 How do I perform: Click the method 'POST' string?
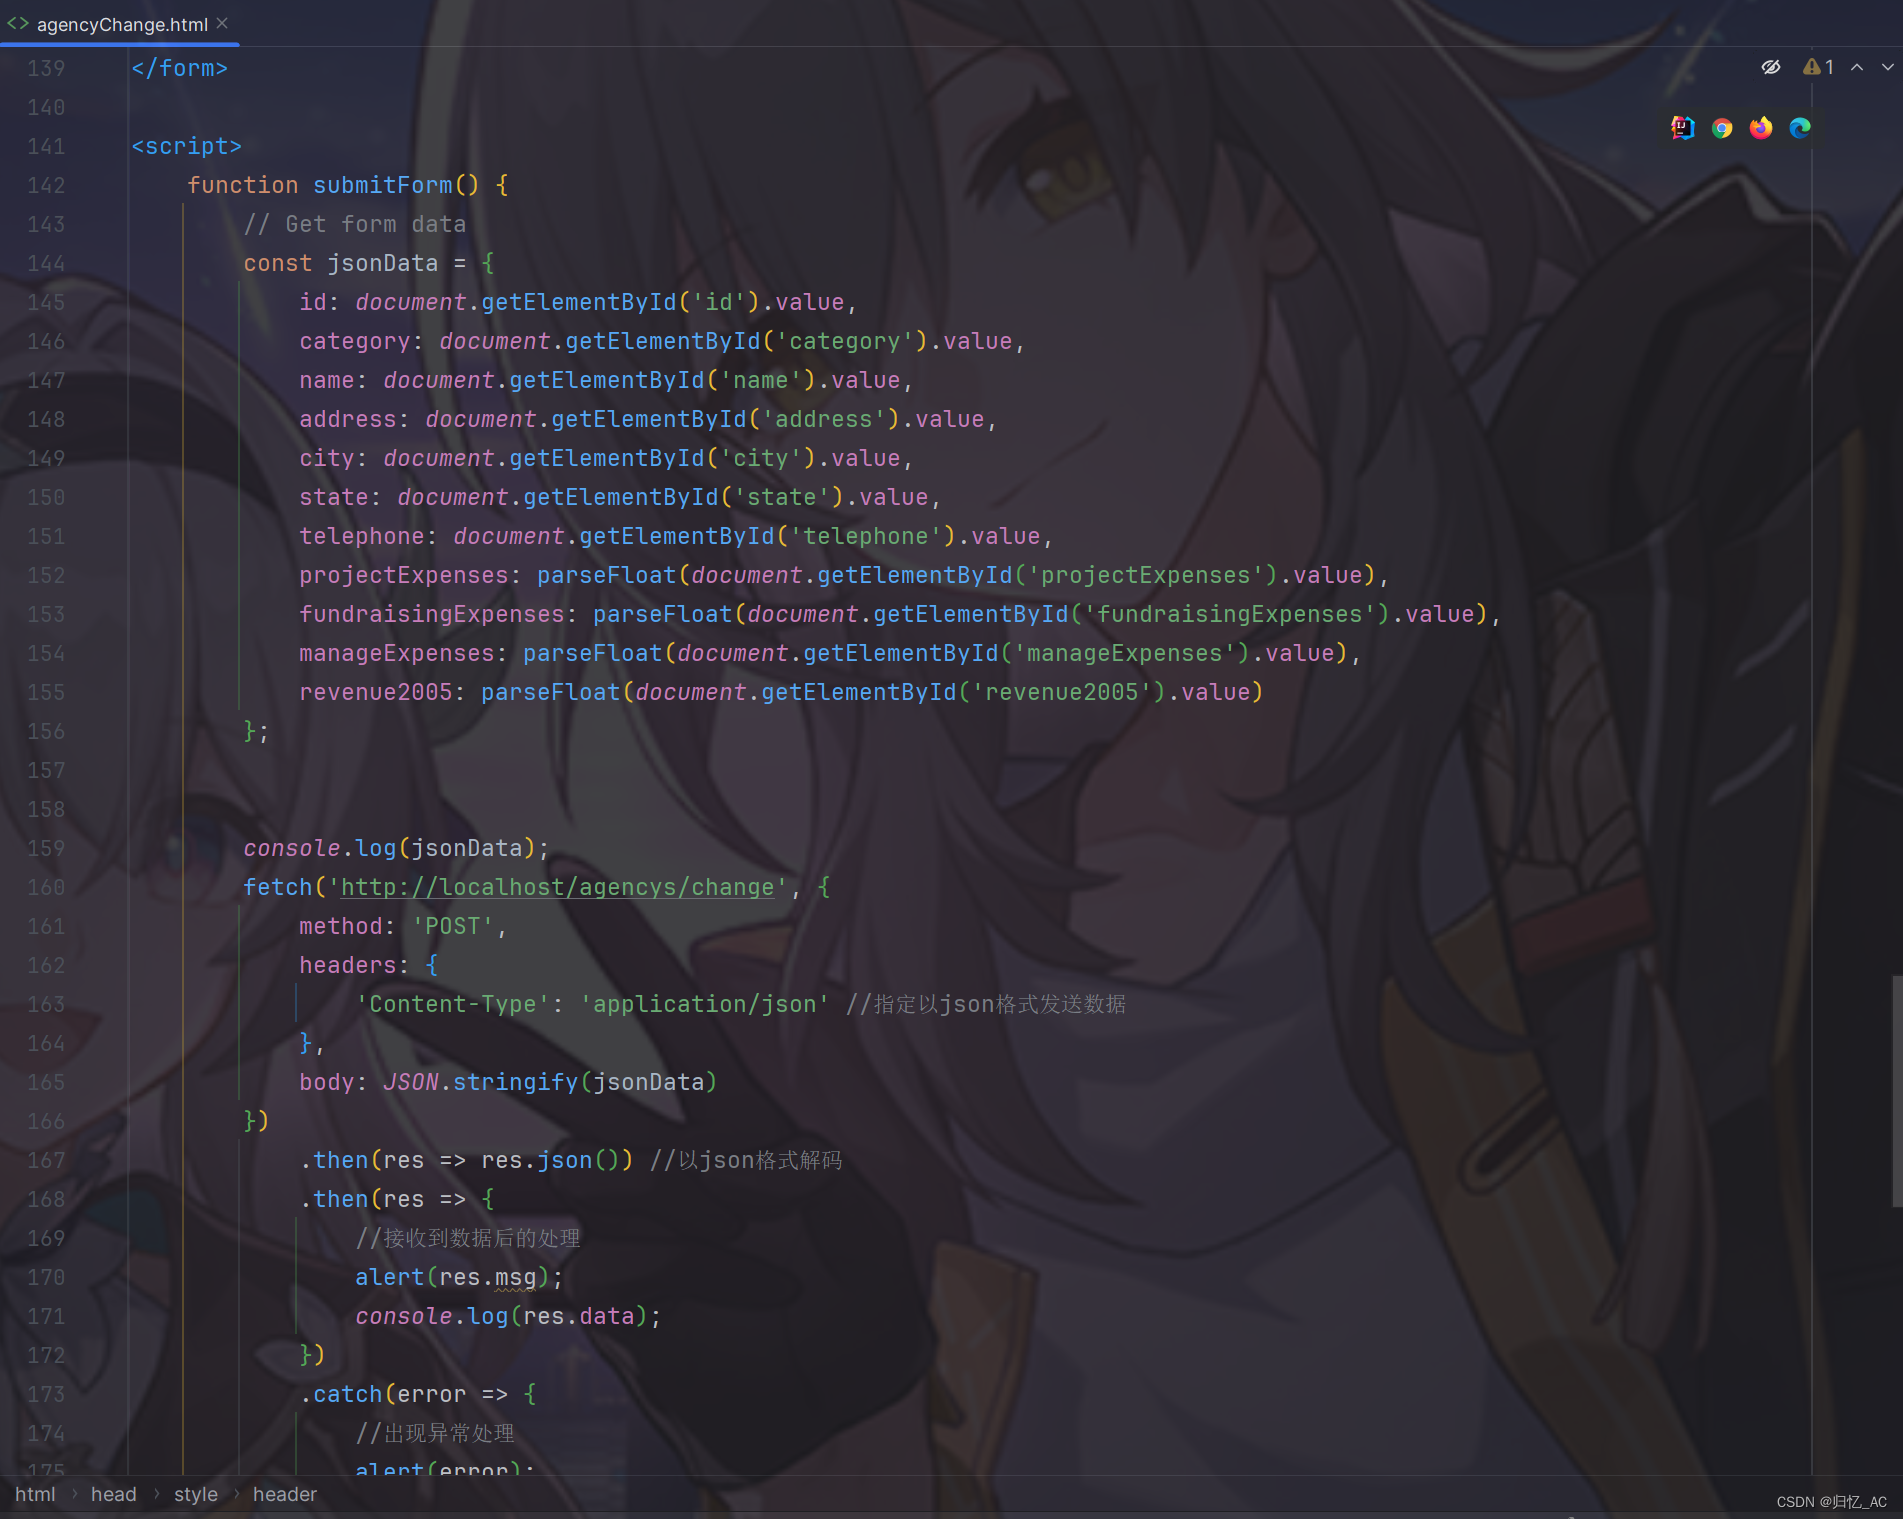pos(453,926)
